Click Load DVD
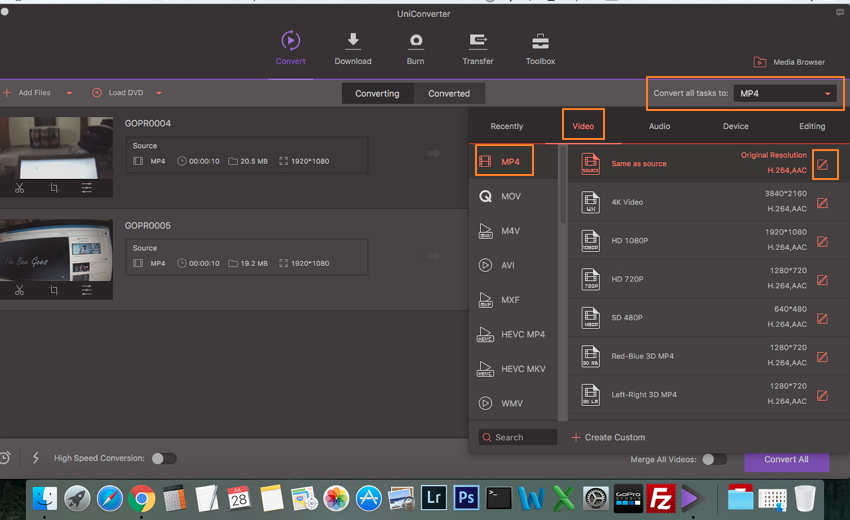Viewport: 850px width, 520px height. point(118,93)
